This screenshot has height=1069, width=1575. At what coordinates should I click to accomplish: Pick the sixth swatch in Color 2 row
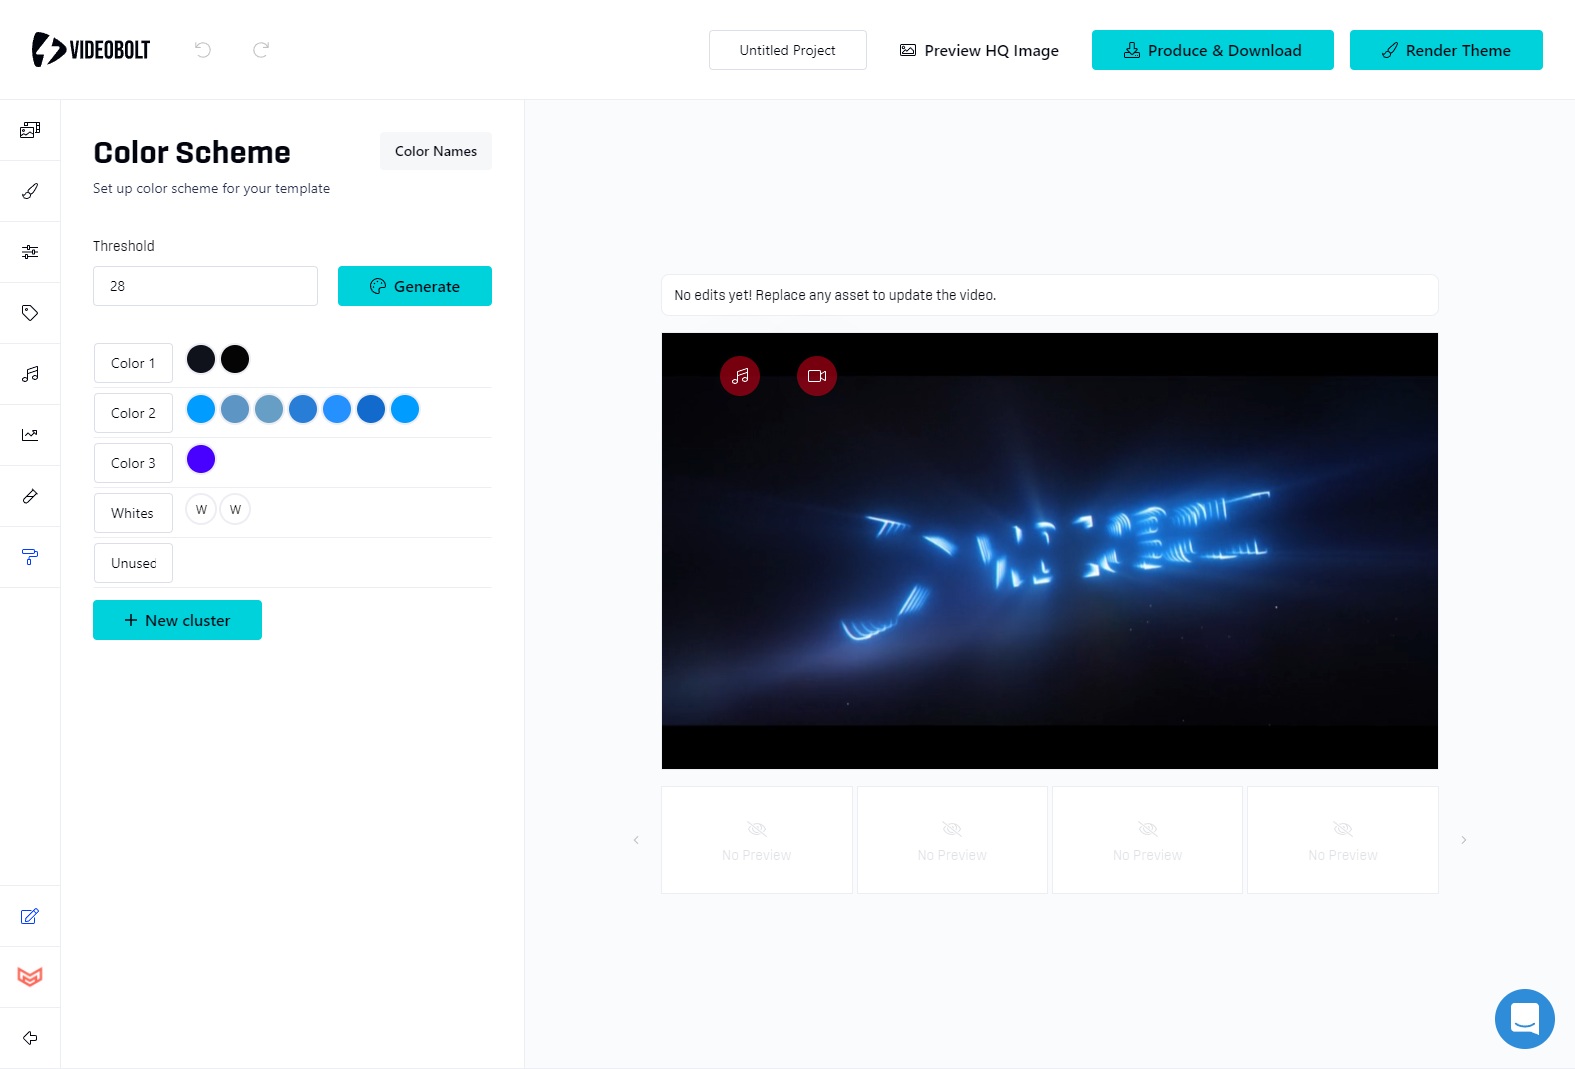click(371, 409)
